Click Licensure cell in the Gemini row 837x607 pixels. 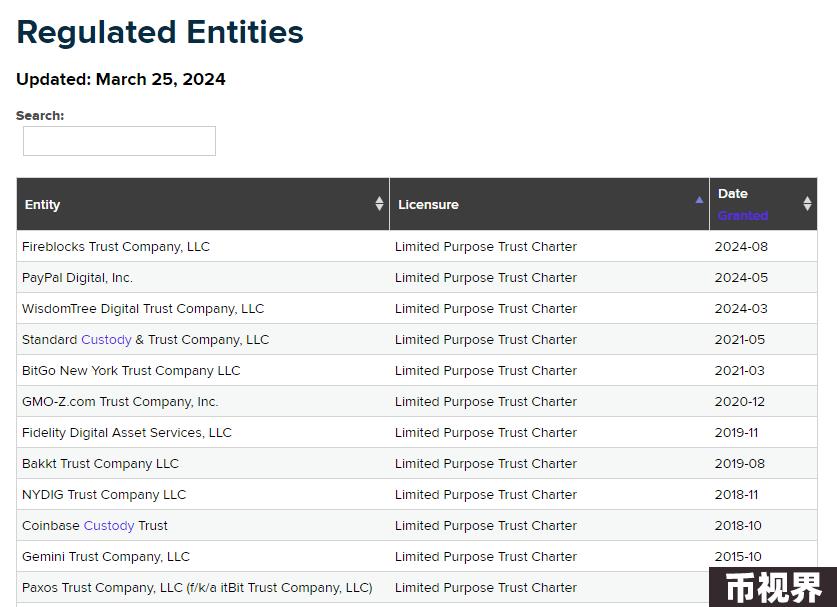[x=486, y=556]
